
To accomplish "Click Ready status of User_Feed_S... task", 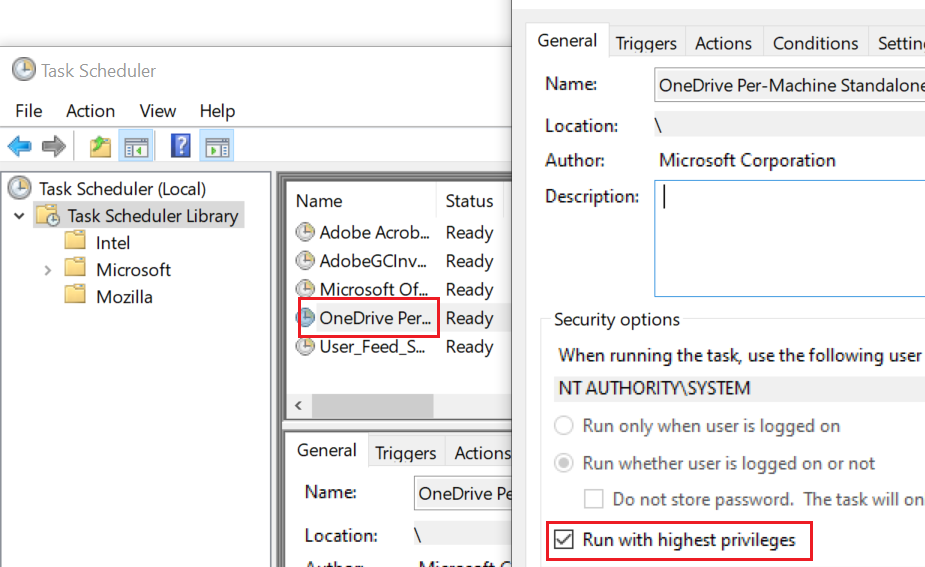I will (469, 346).
